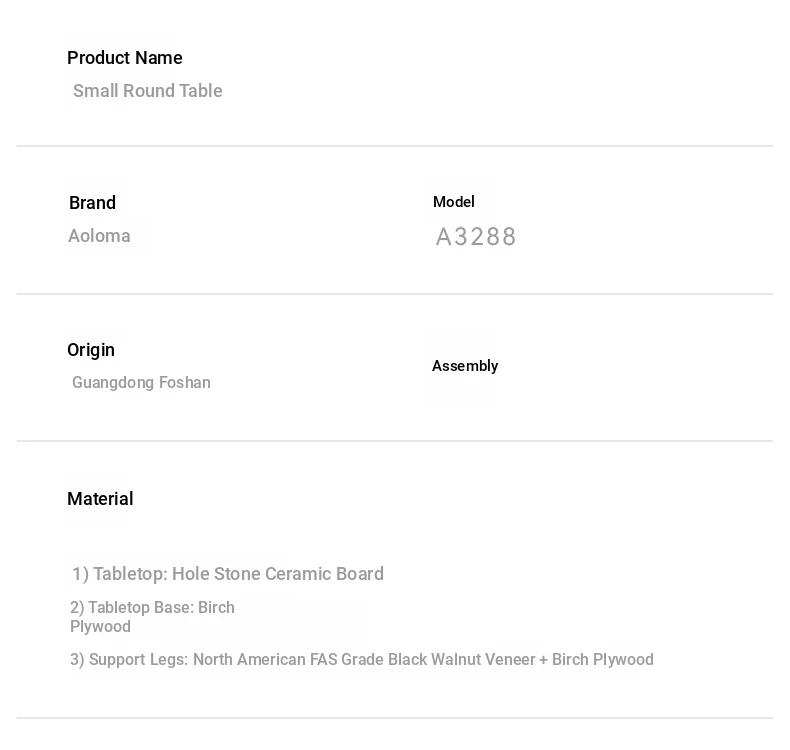Click the Brand label
The height and width of the screenshot is (750, 790).
[92, 203]
